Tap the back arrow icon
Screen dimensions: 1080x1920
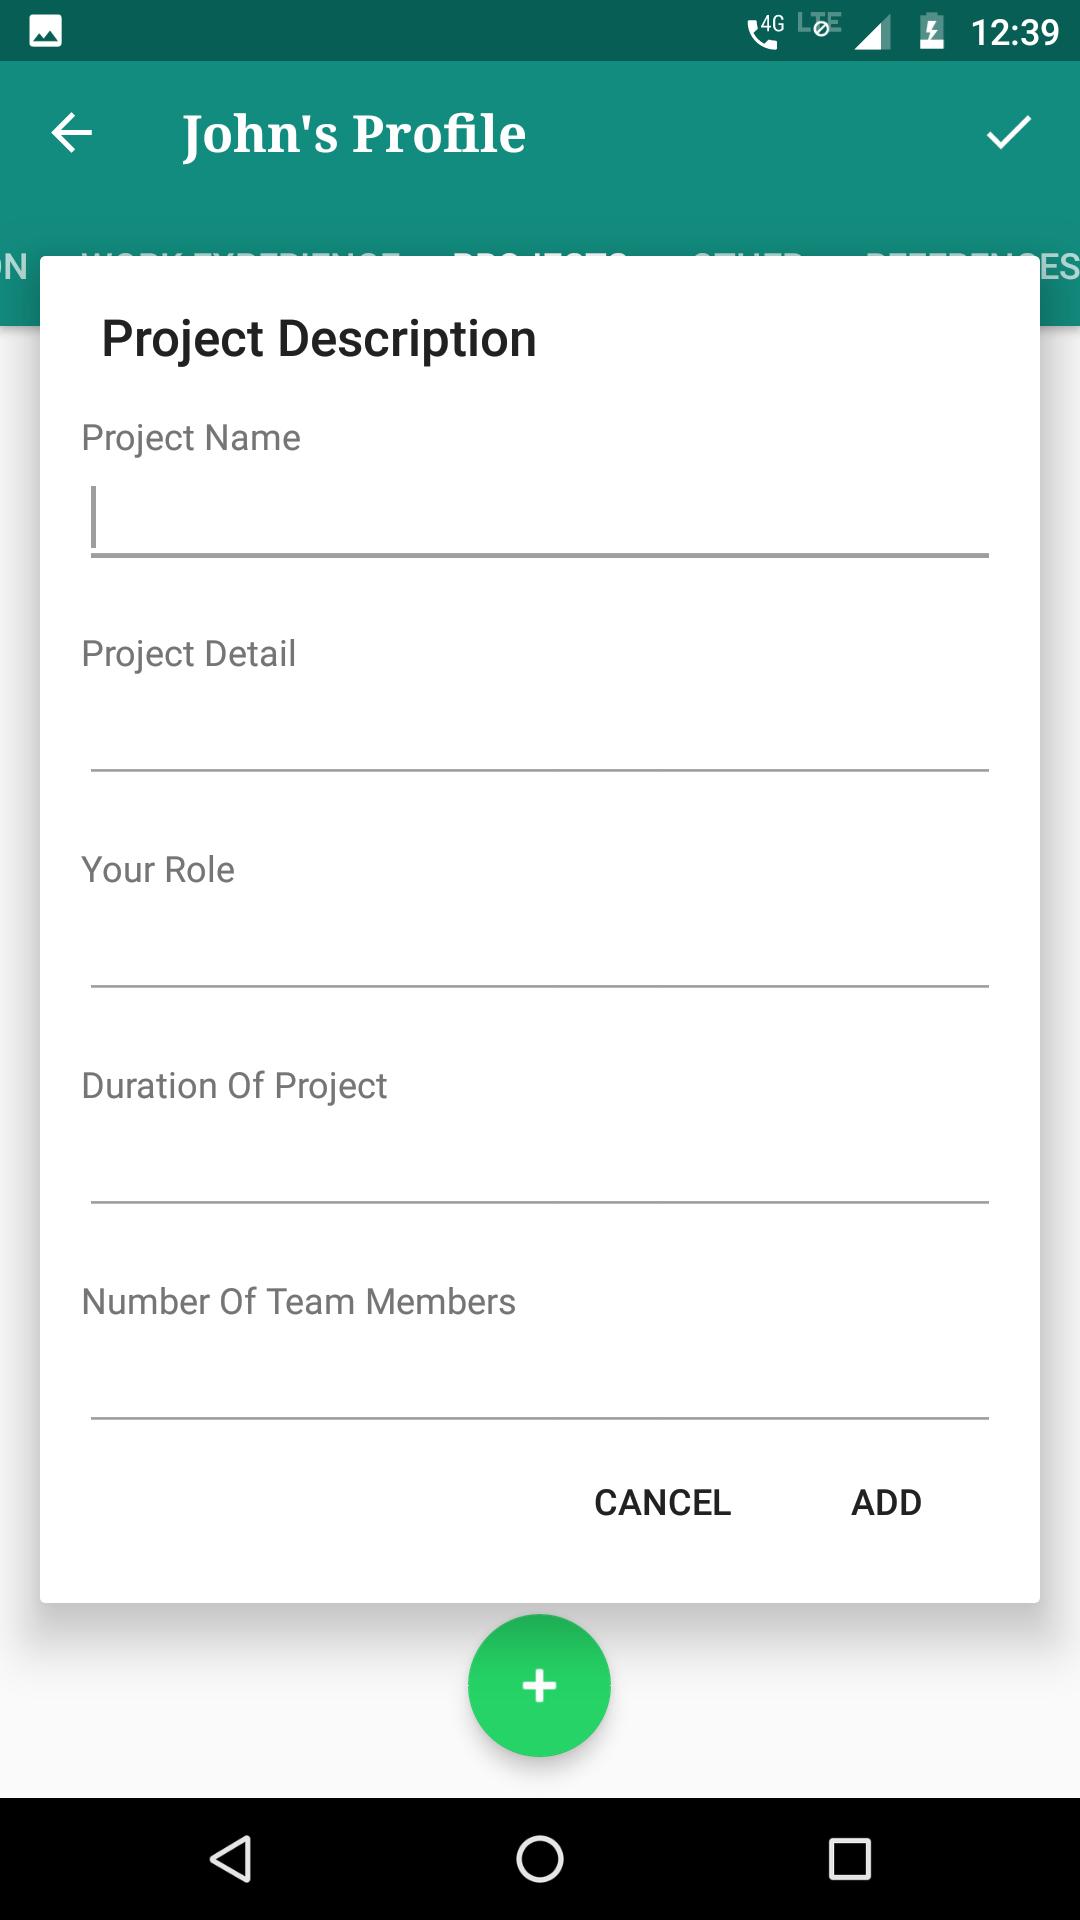point(72,133)
